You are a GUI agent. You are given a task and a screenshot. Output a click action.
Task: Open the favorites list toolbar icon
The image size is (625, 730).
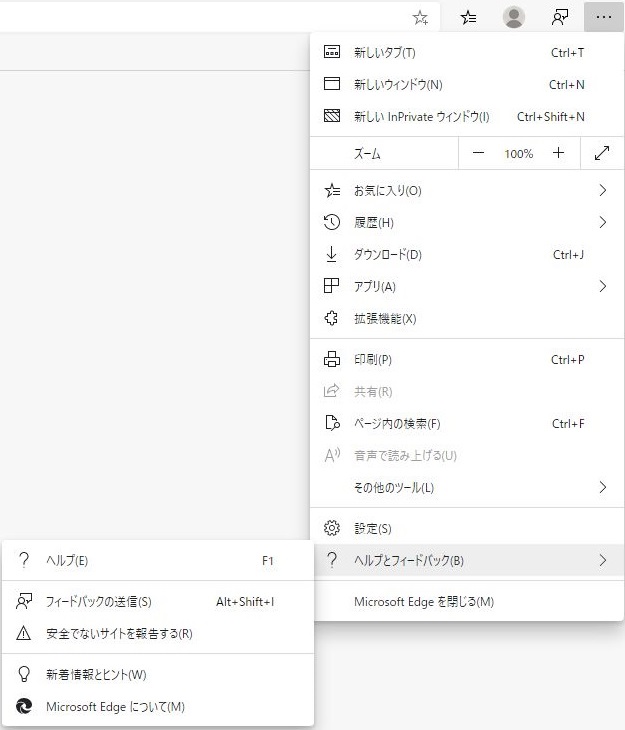click(468, 18)
